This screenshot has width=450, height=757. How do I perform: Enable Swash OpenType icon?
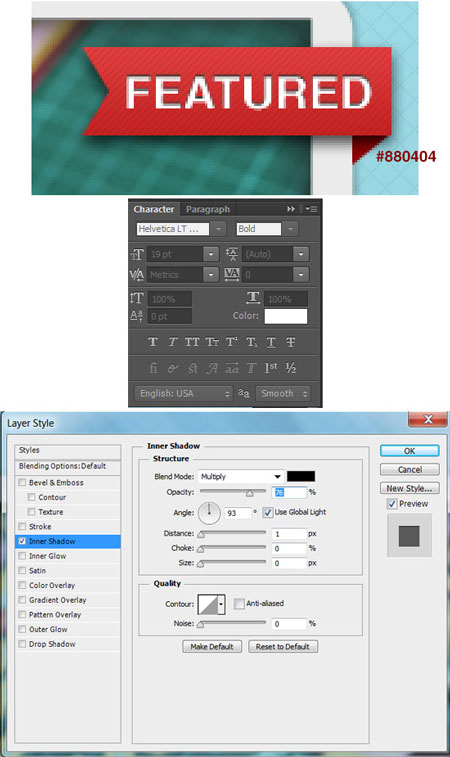coord(212,368)
